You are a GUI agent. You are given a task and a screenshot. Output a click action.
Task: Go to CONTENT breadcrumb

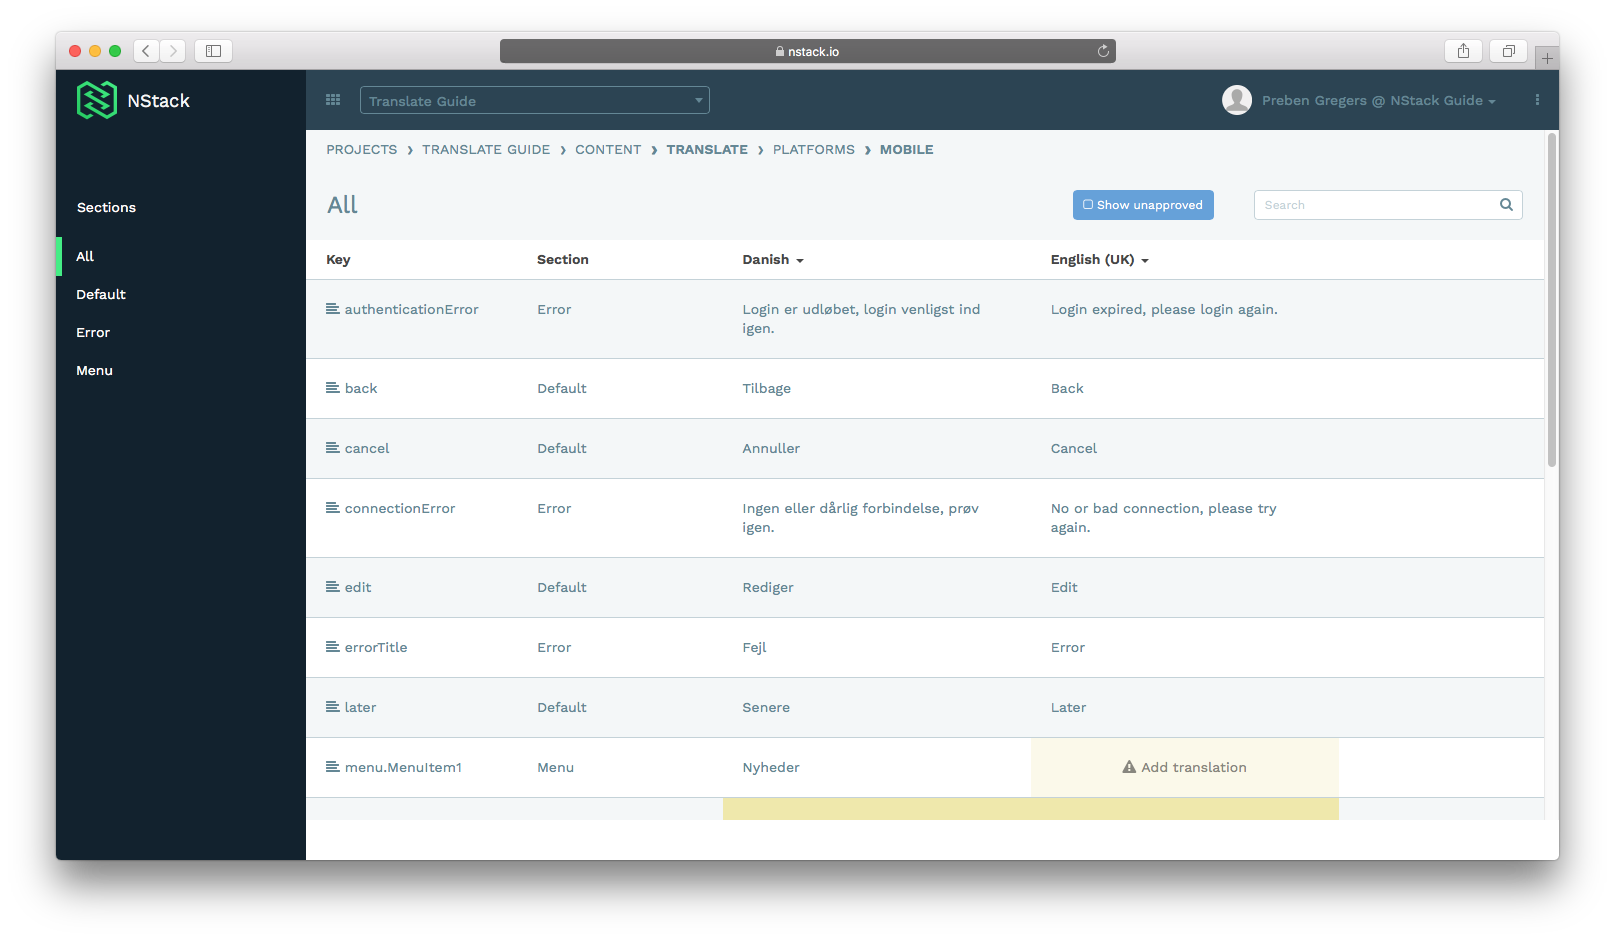608,149
